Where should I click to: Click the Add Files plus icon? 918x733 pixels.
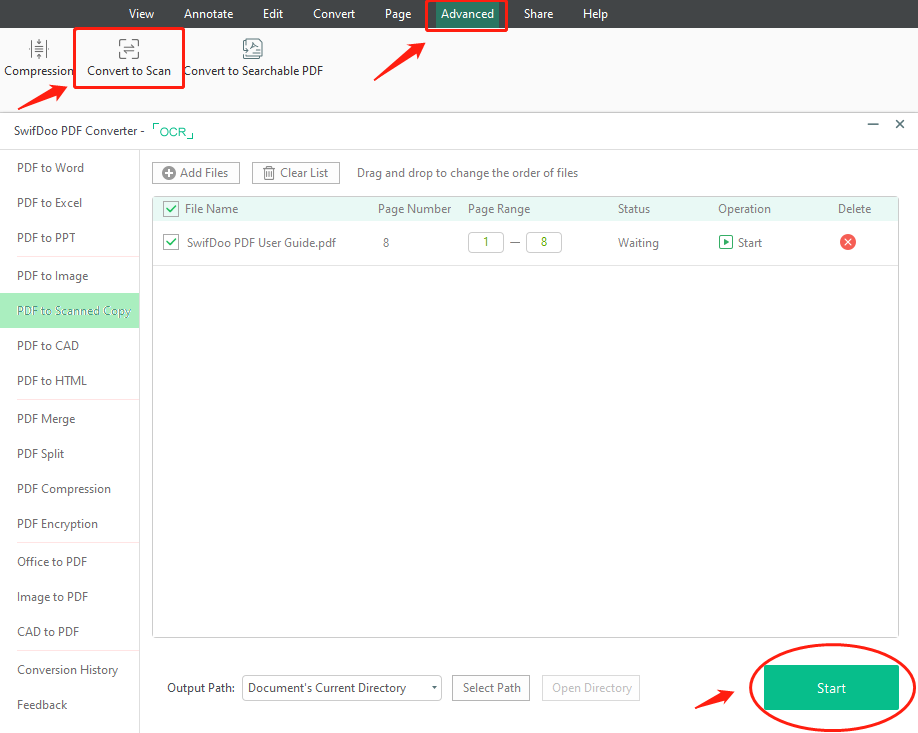[x=169, y=173]
